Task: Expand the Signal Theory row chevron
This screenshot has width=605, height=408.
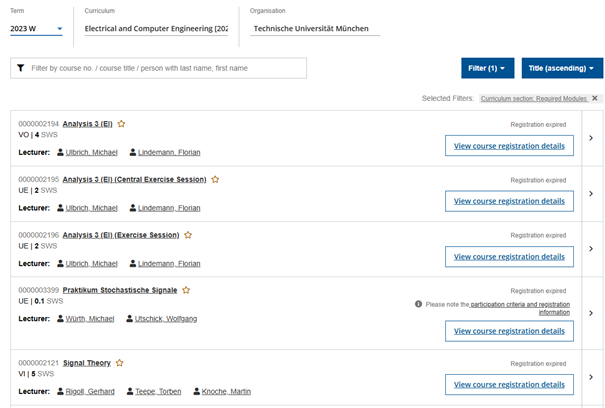Action: coord(591,377)
